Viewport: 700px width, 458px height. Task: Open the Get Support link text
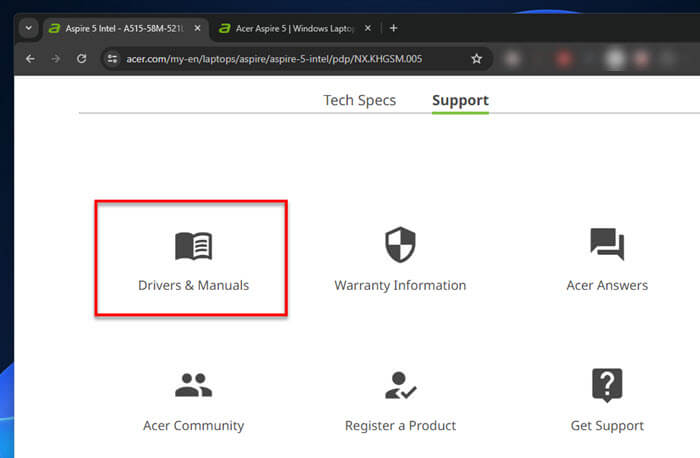(x=607, y=425)
